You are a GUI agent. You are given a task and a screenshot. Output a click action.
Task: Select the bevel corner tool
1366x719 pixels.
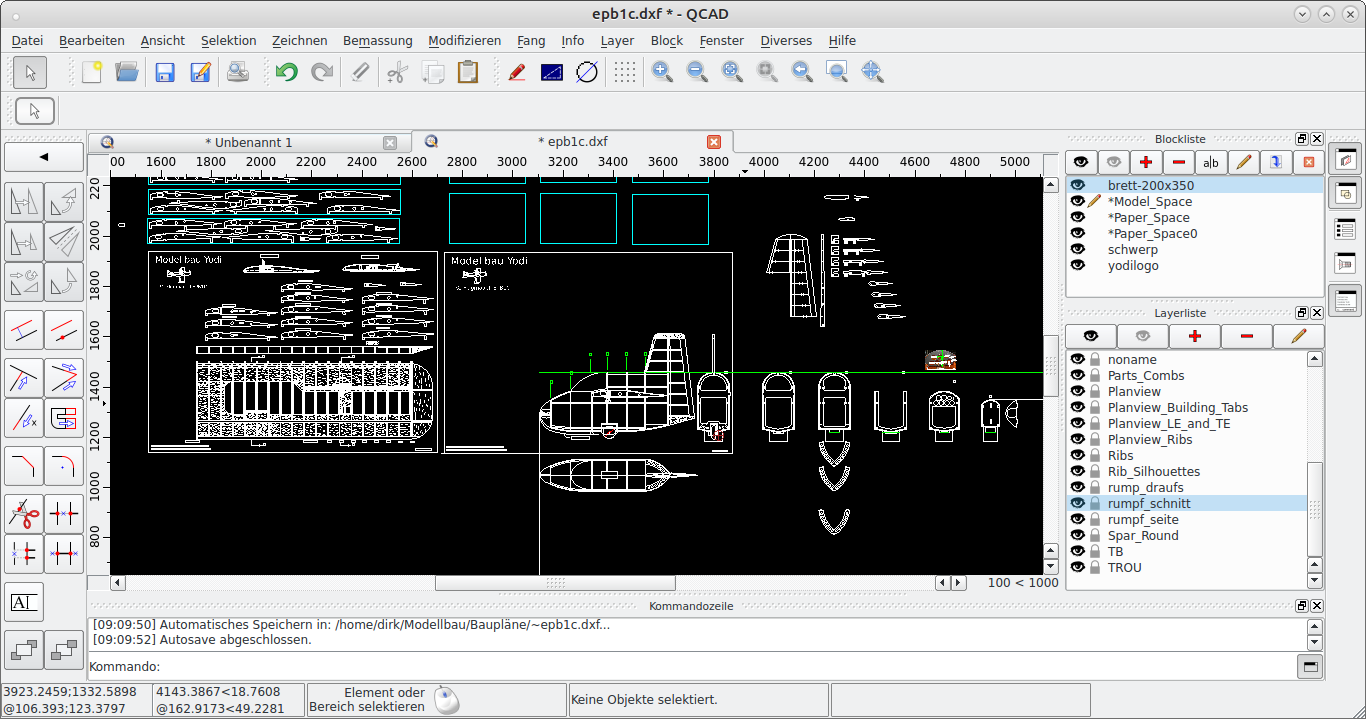coord(24,465)
